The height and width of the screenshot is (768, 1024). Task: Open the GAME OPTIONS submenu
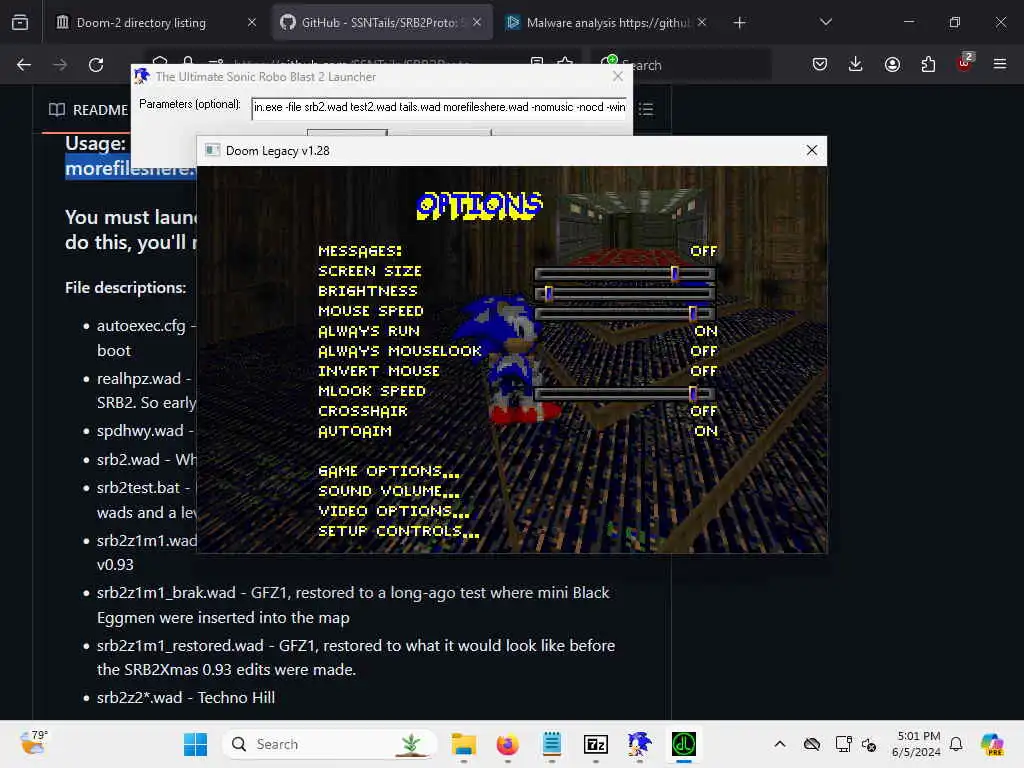[x=389, y=471]
